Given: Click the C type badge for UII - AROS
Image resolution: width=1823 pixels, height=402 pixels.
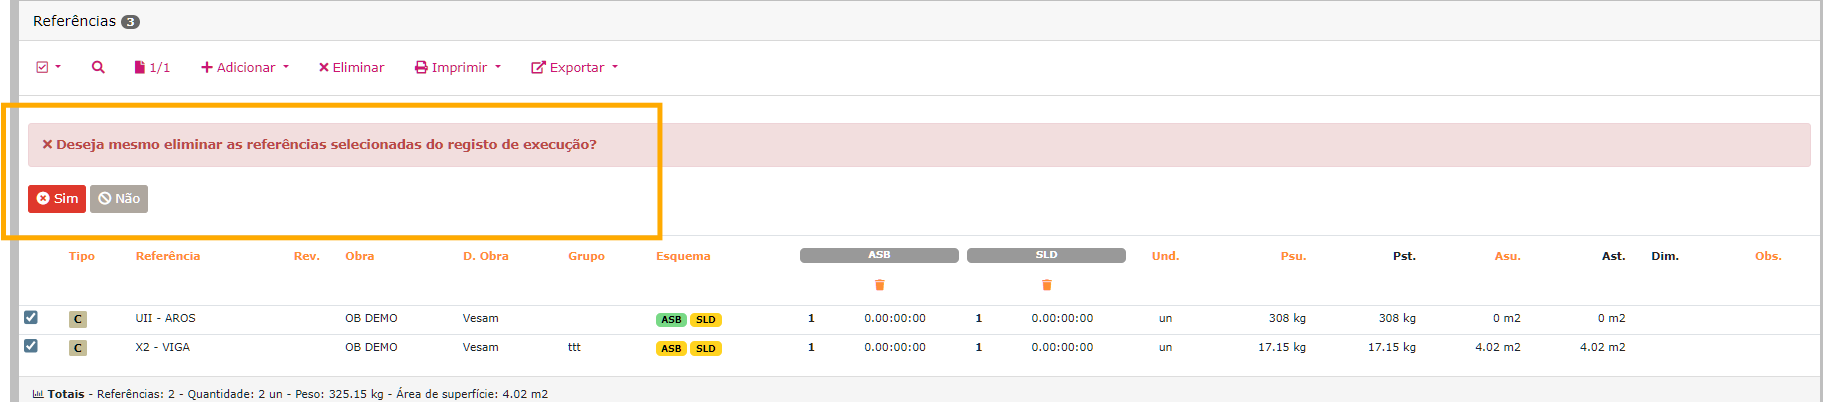Looking at the screenshot, I should click(x=78, y=319).
